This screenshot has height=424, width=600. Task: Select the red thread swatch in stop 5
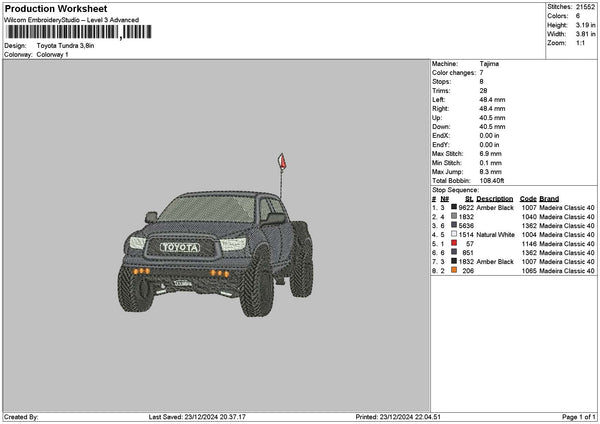point(454,243)
